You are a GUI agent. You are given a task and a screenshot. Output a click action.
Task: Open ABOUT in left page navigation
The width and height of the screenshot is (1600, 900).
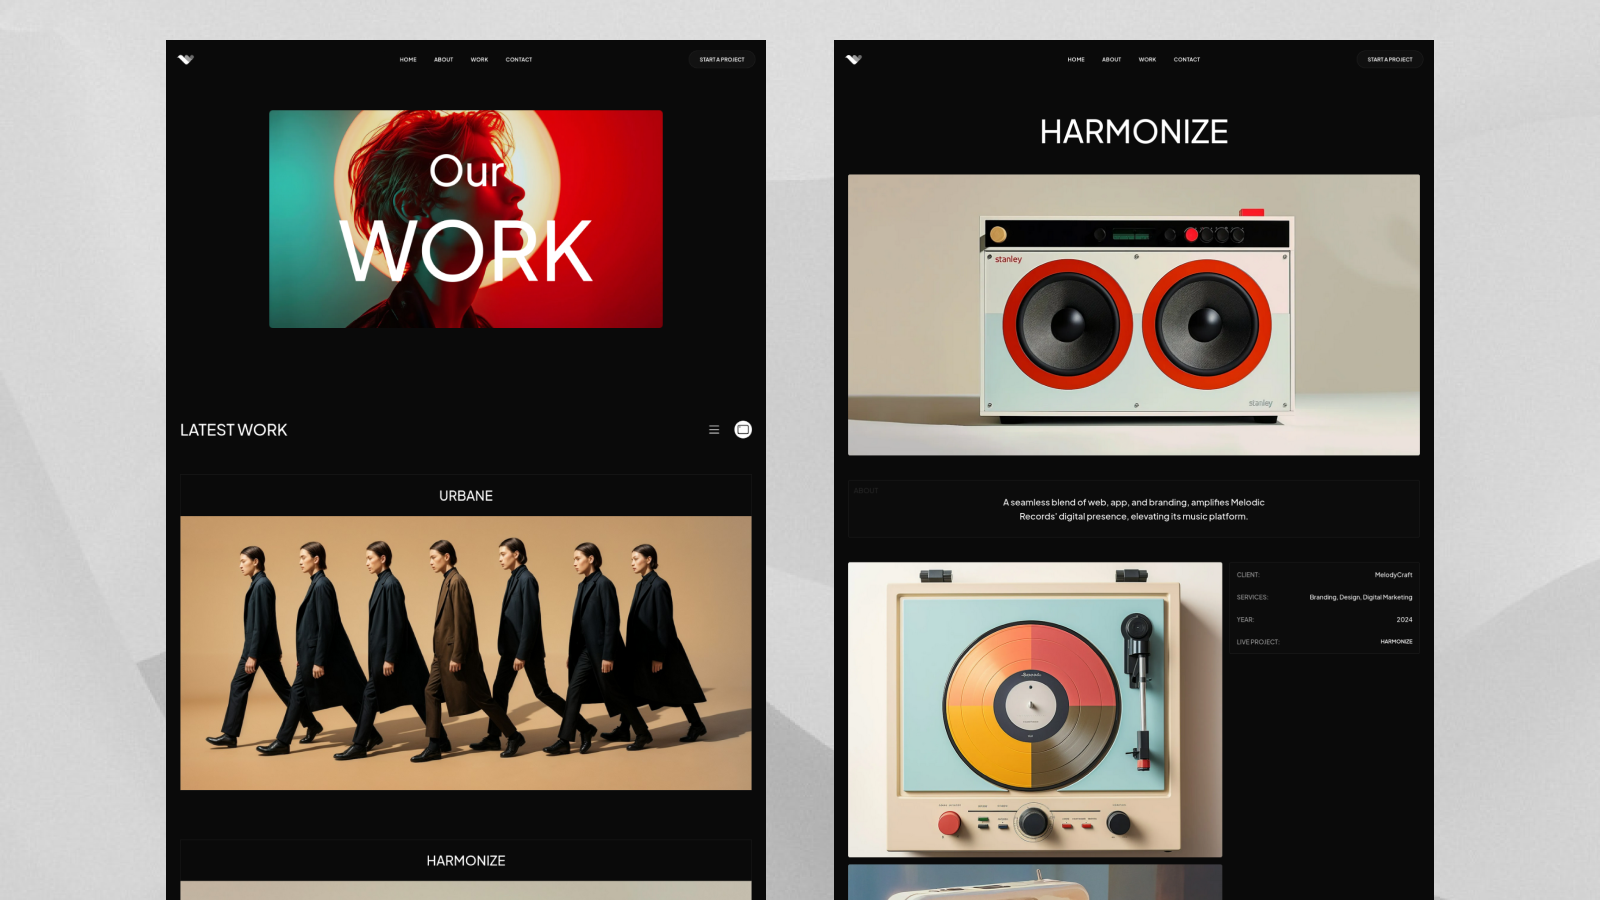(444, 60)
